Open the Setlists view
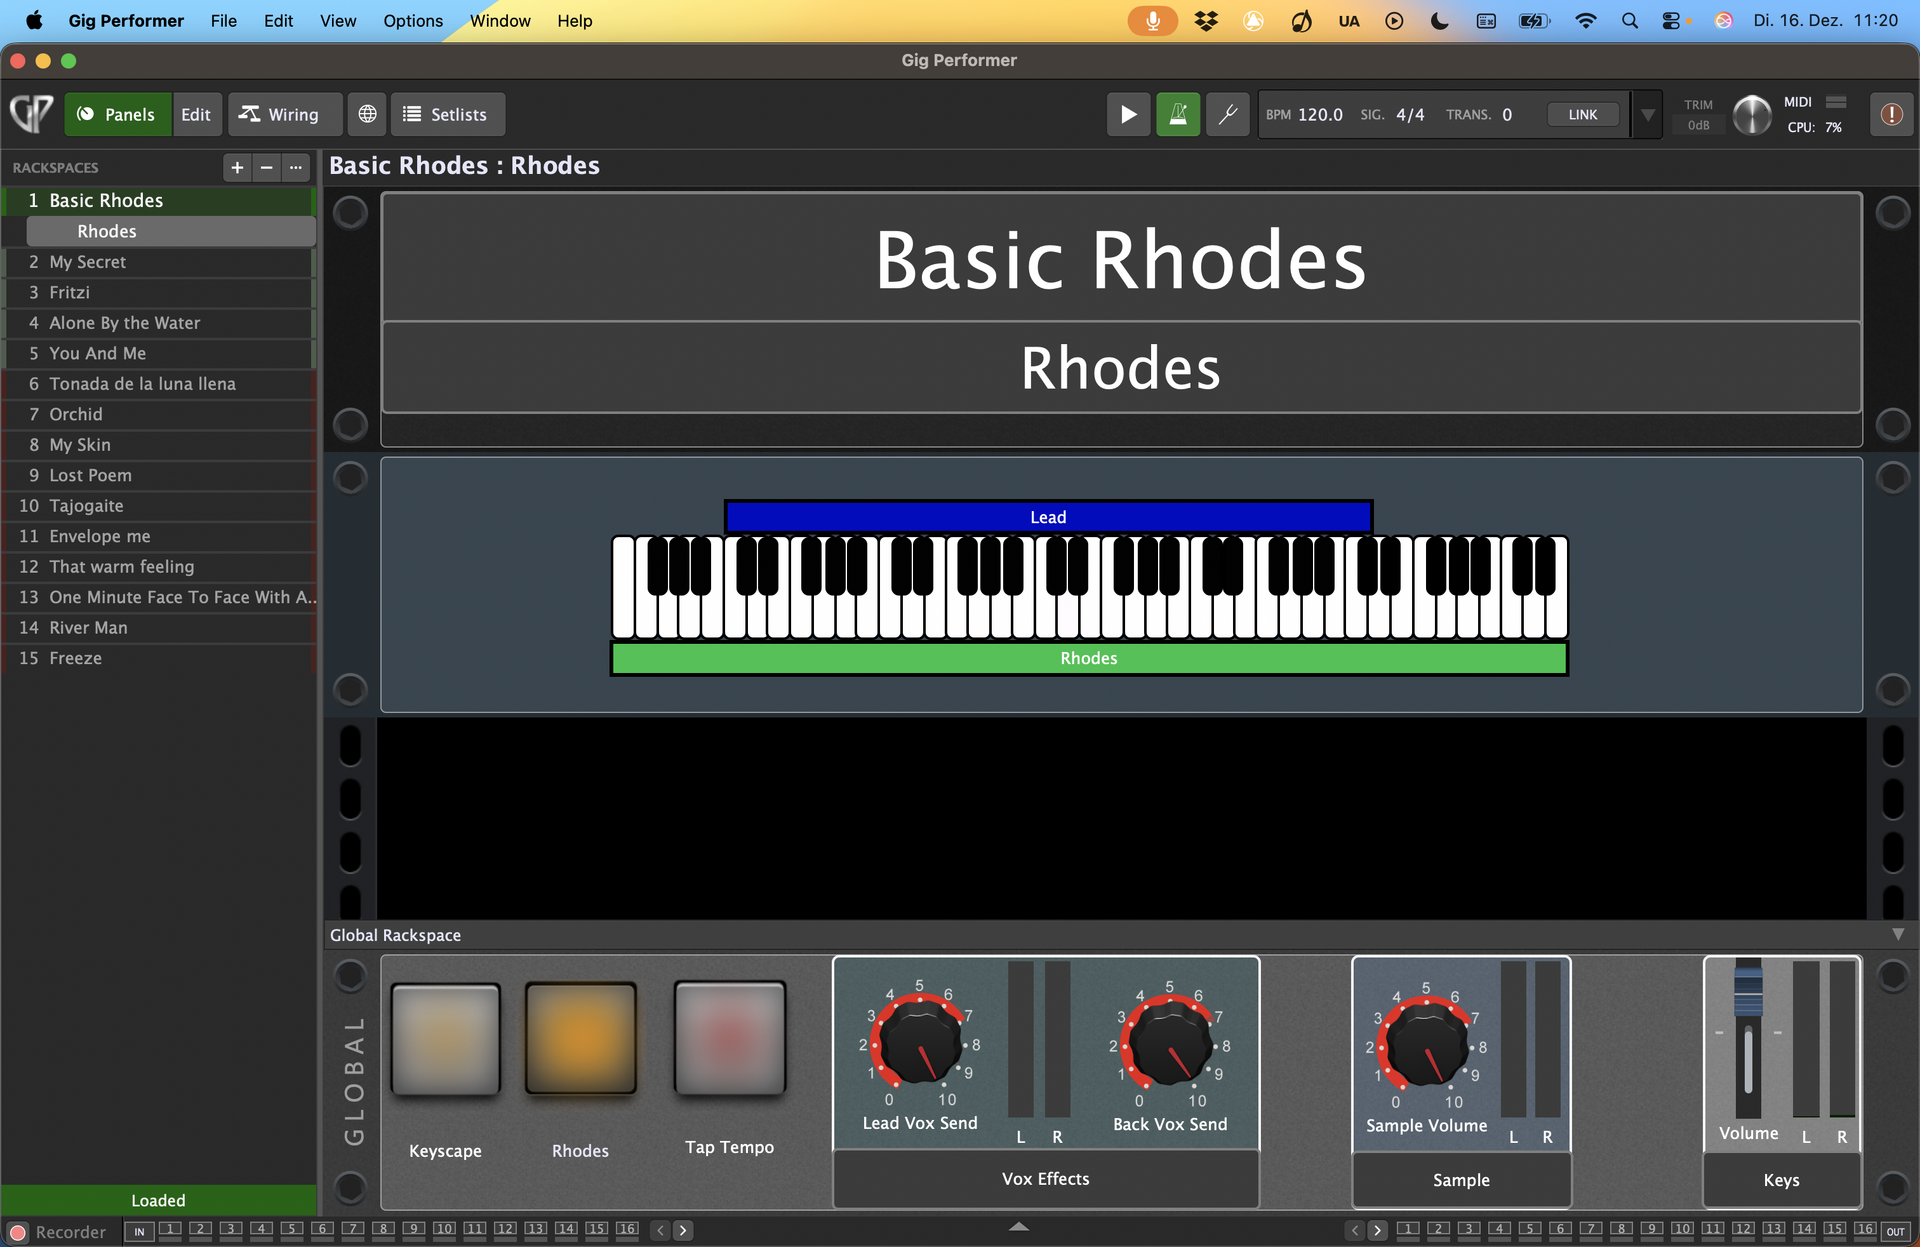 pyautogui.click(x=446, y=114)
